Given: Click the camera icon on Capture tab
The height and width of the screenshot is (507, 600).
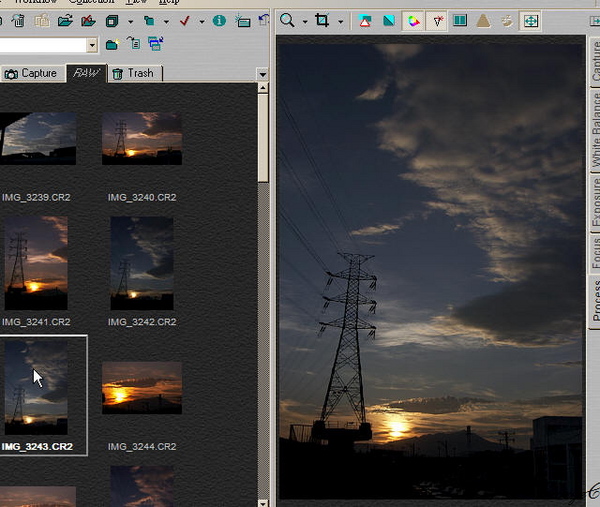Looking at the screenshot, I should click(x=11, y=74).
